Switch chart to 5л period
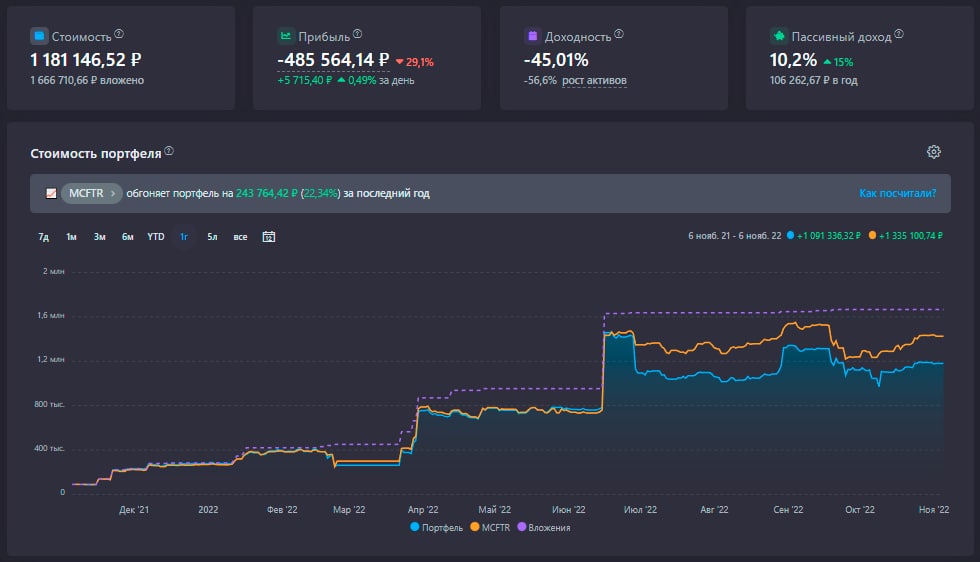Viewport: 980px width, 562px height. 212,237
